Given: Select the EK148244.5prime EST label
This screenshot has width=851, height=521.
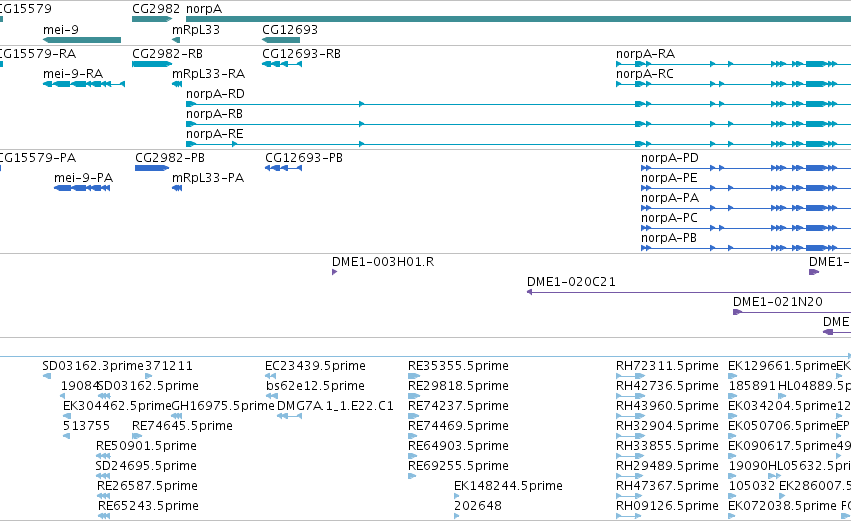Looking at the screenshot, I should [x=509, y=486].
